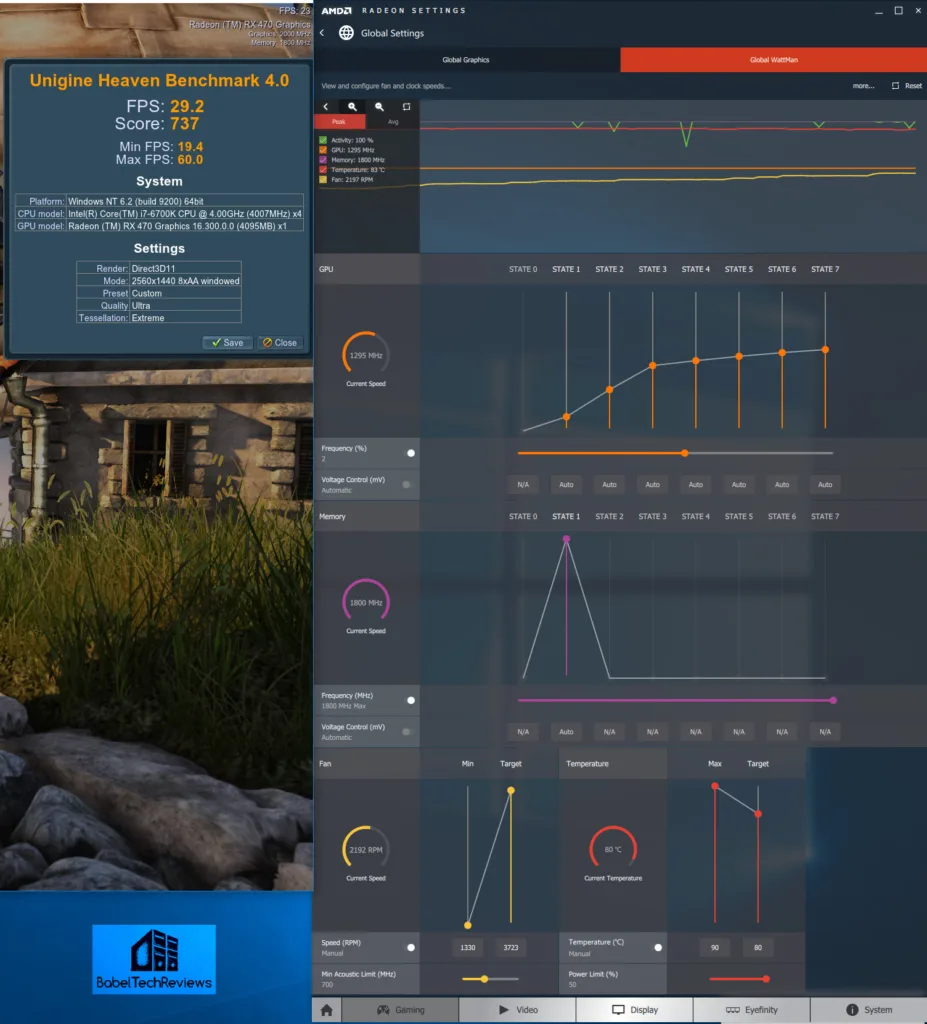Screen dimensions: 927x1024
Task: Toggle the GPU 1295 MHz graph checkbox
Action: (x=323, y=150)
